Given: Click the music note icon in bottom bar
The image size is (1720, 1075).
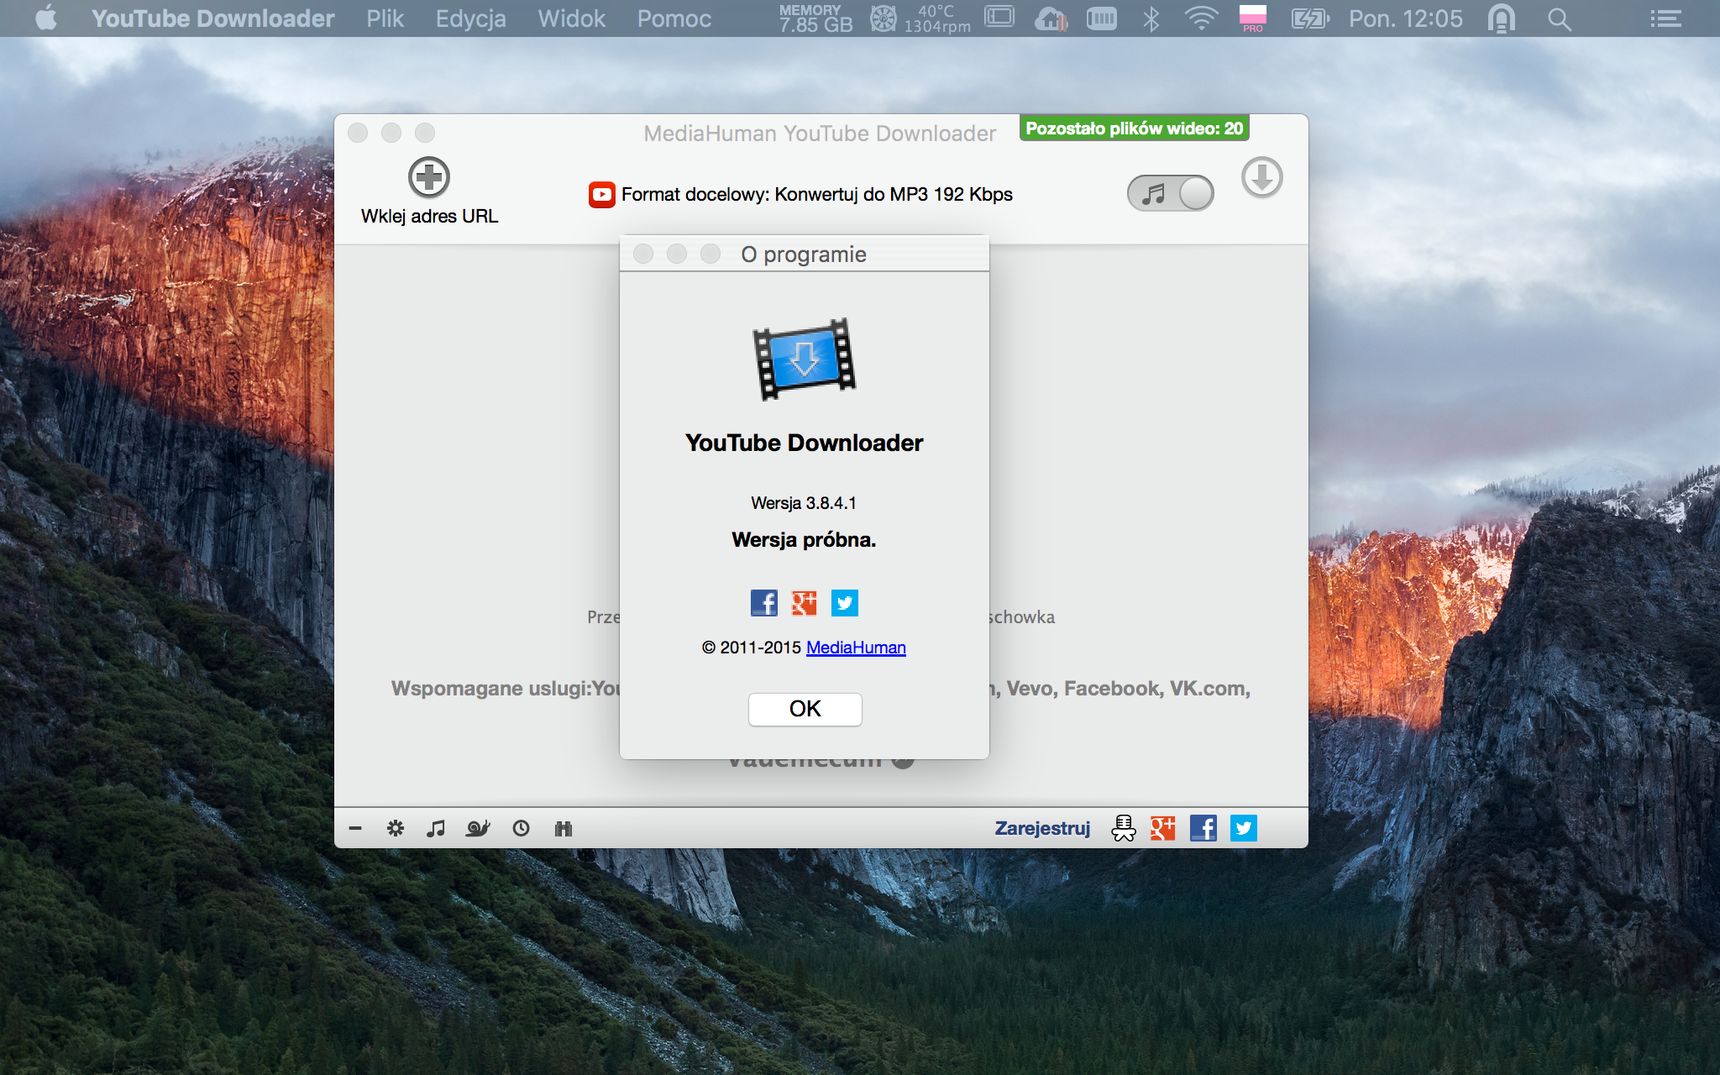Looking at the screenshot, I should coord(435,828).
